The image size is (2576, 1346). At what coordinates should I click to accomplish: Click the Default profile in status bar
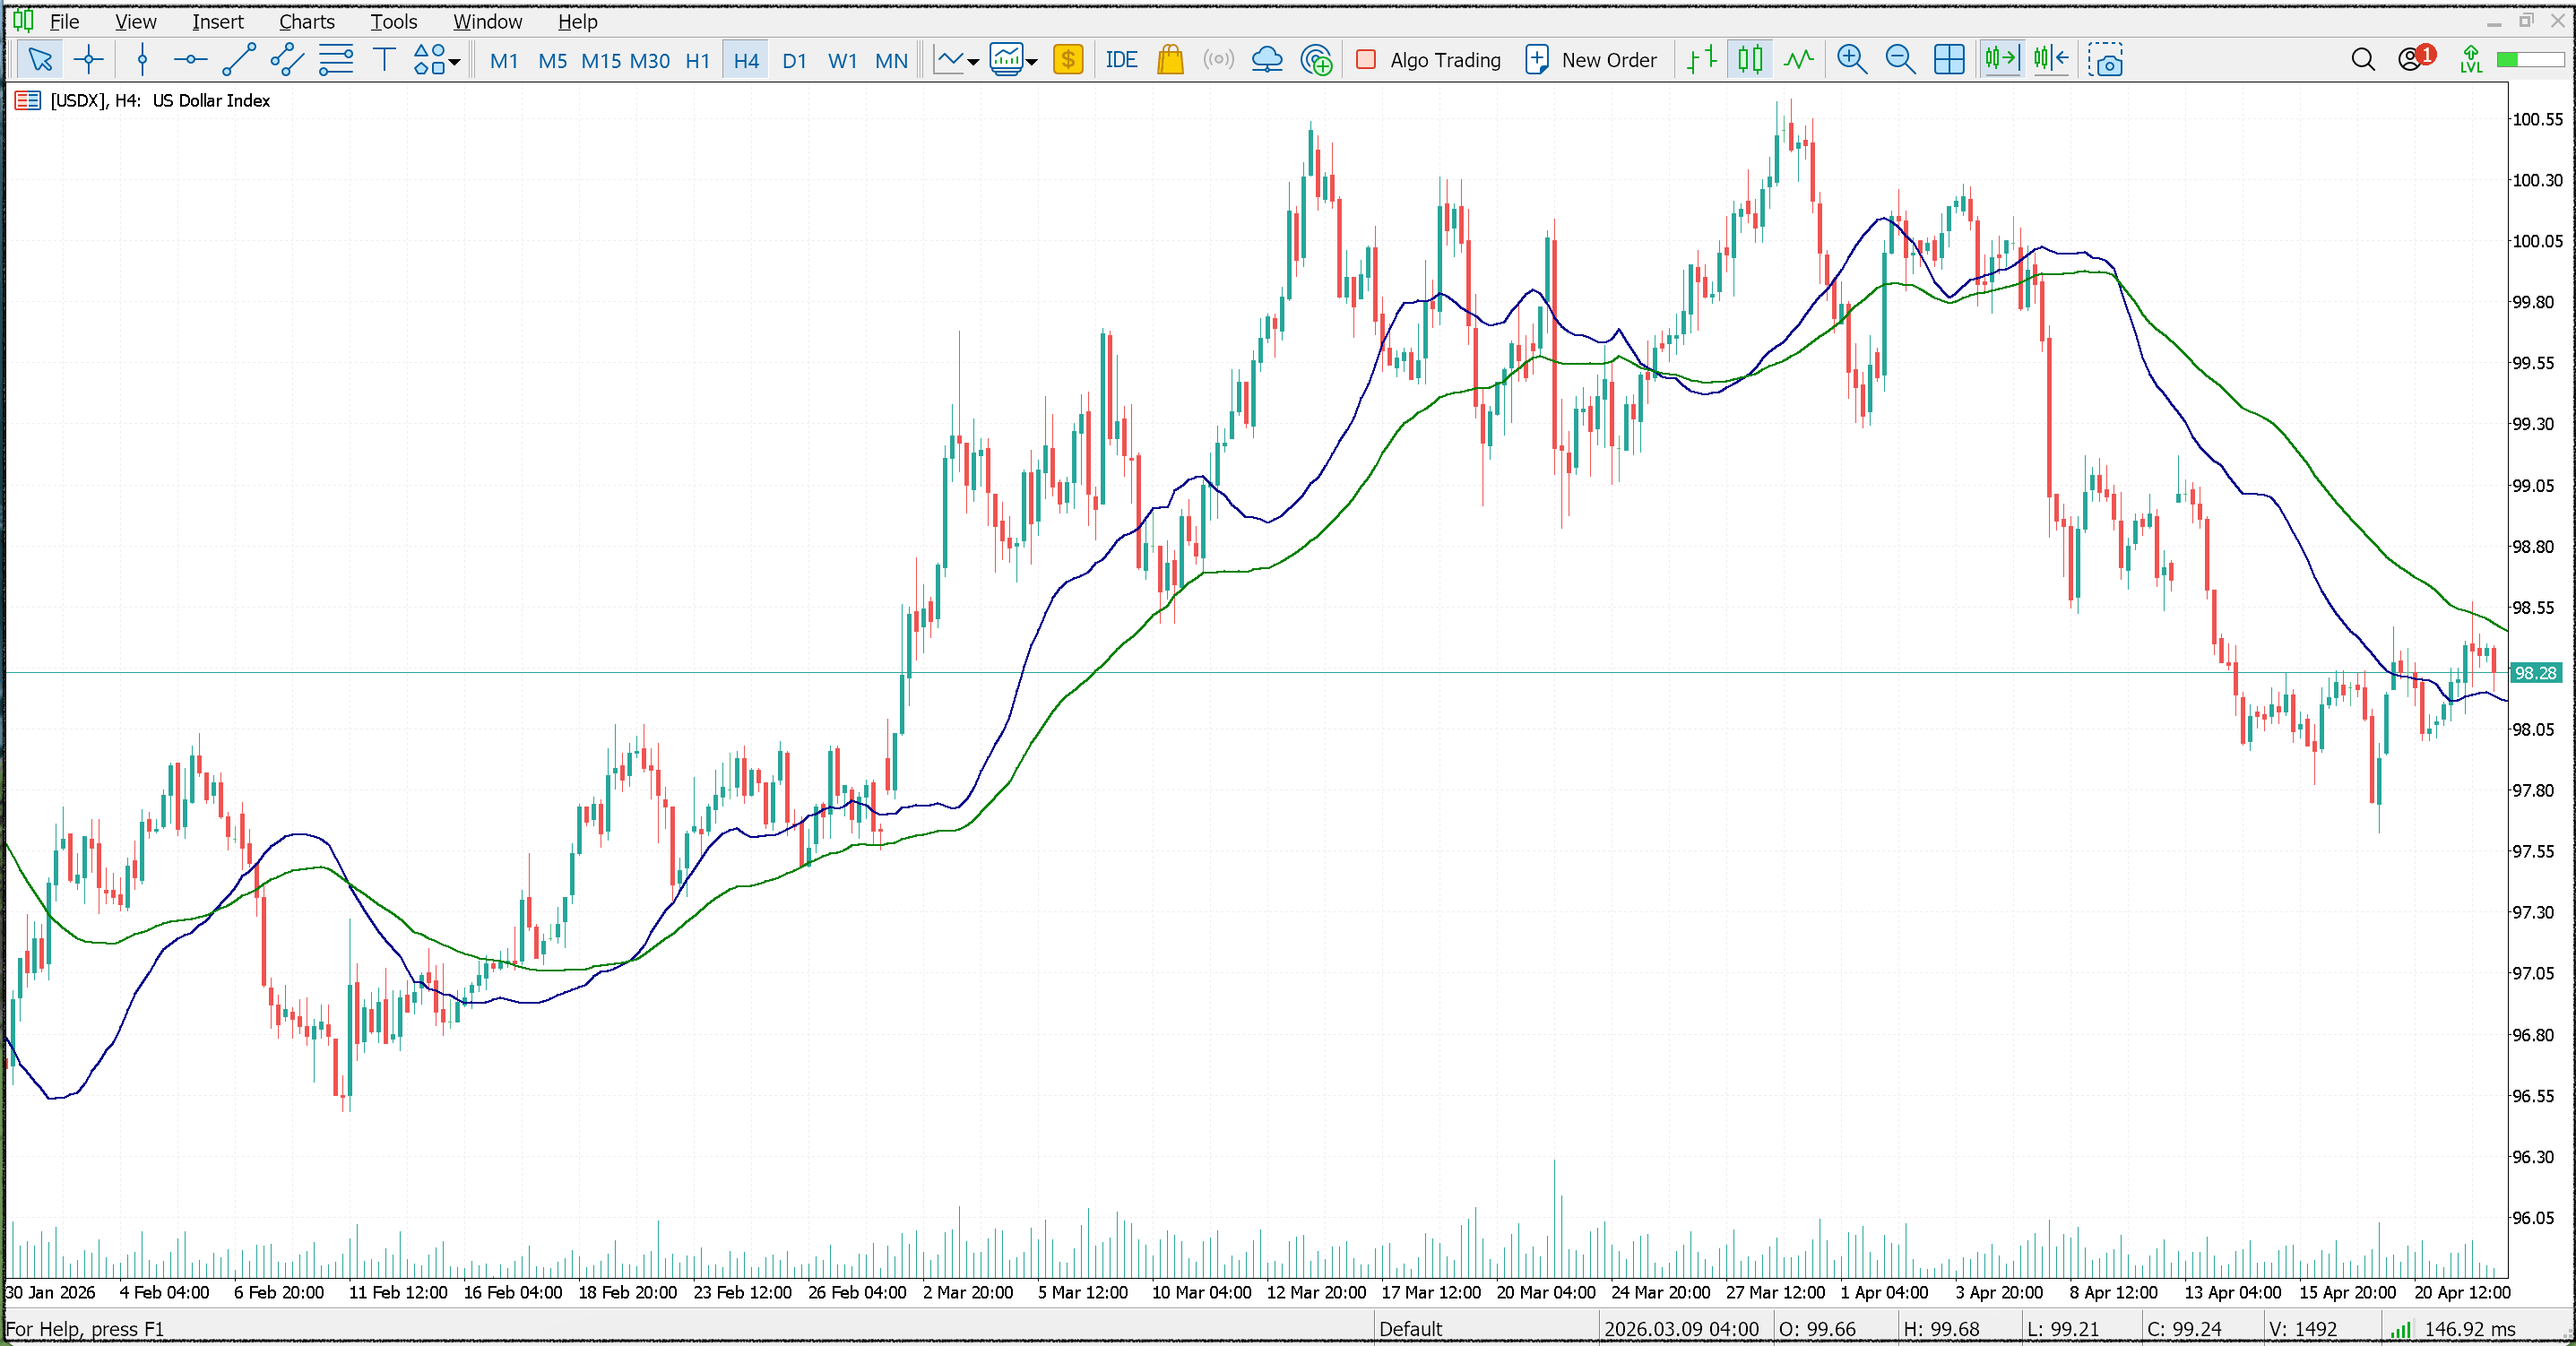pos(1410,1329)
